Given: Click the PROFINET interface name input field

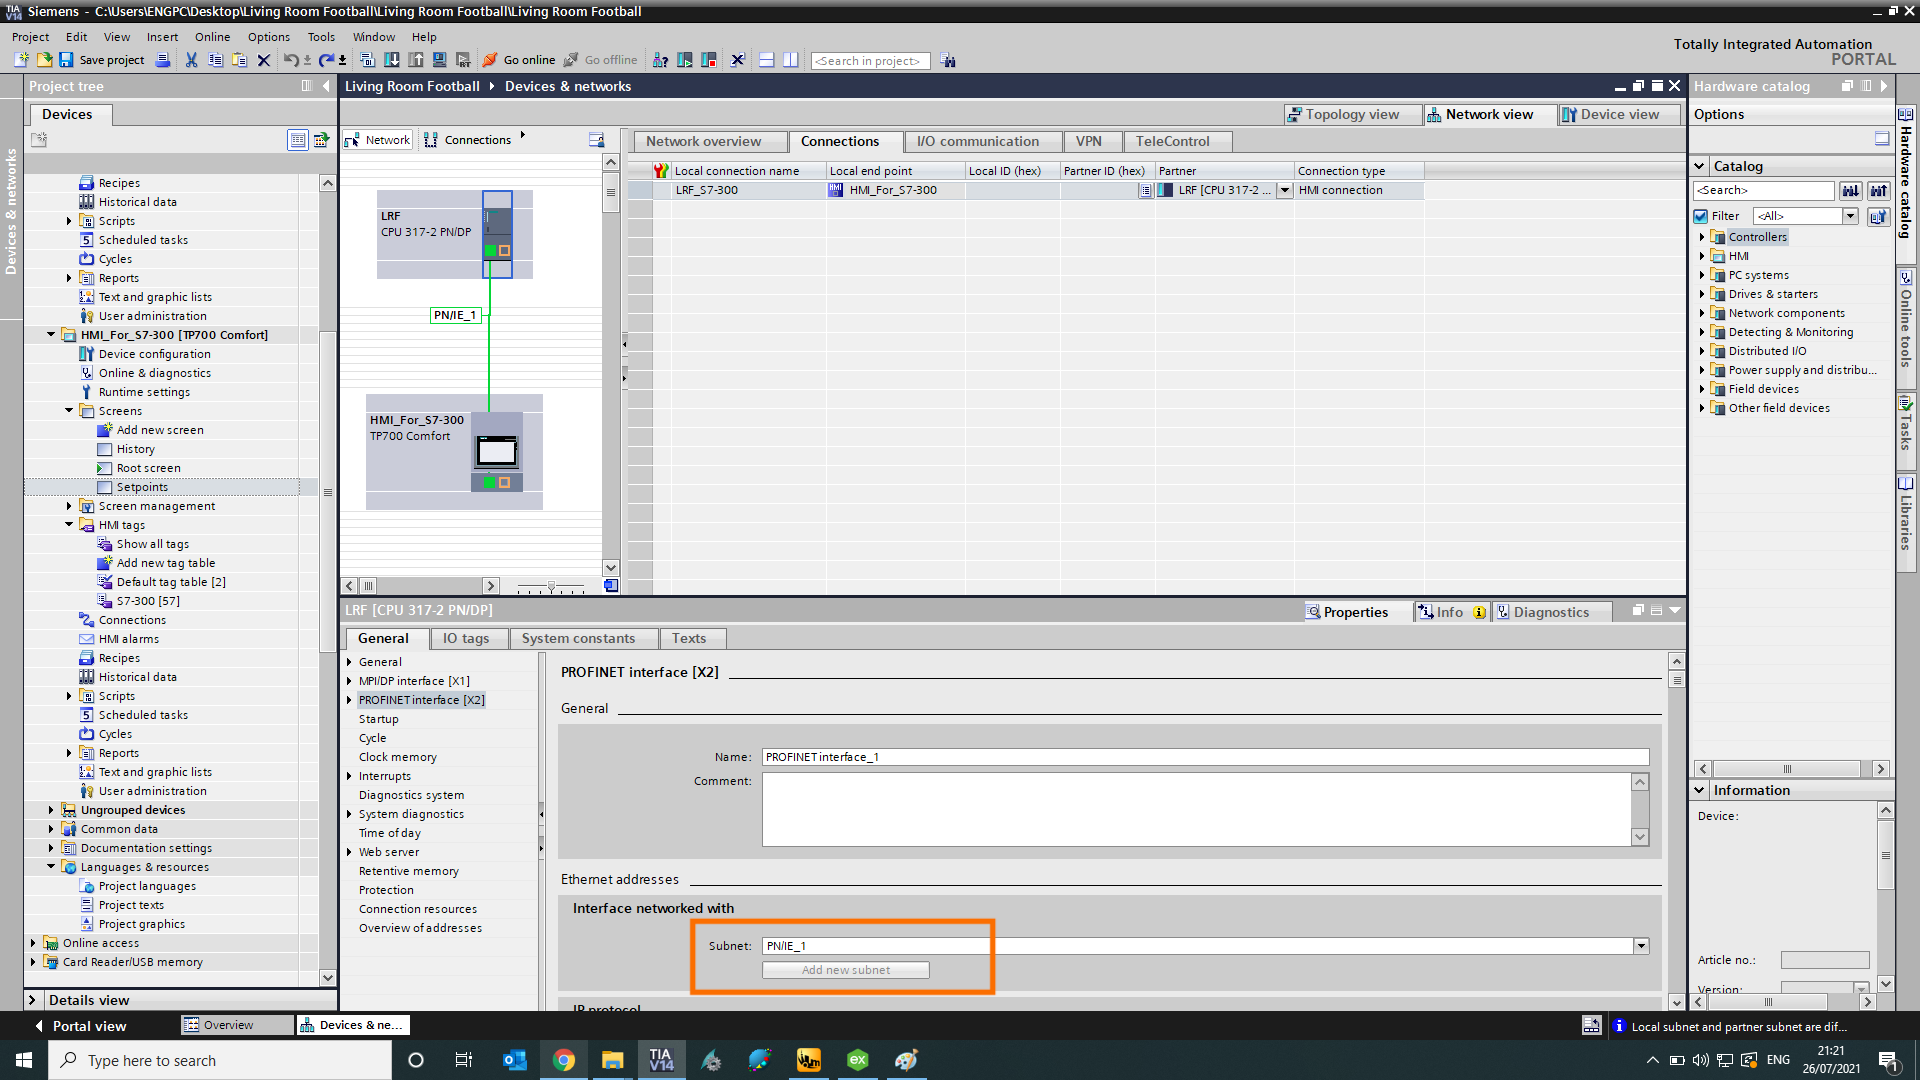Looking at the screenshot, I should tap(1203, 756).
